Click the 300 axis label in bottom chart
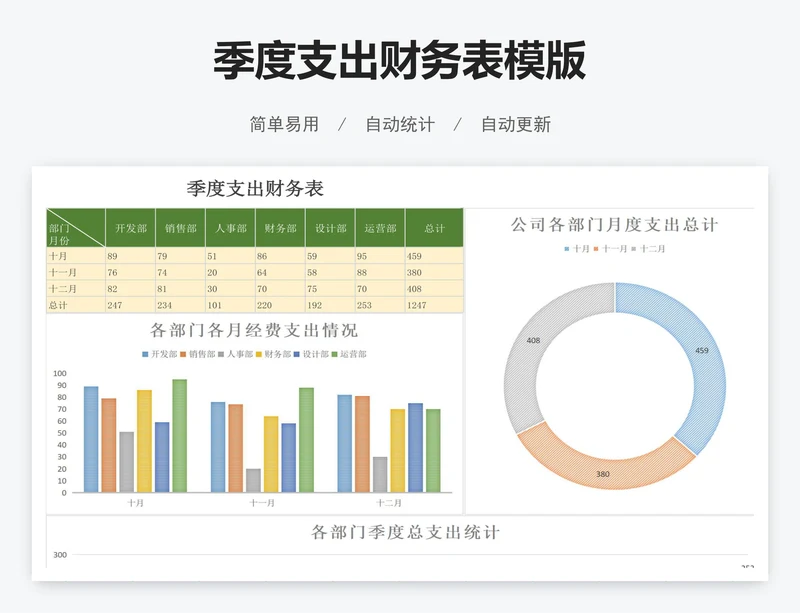 click(x=60, y=555)
